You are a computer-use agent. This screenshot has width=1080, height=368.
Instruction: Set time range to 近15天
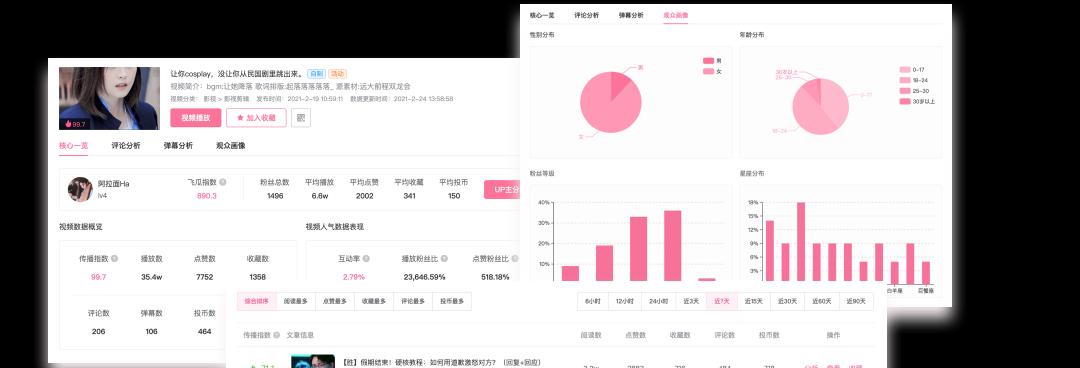754,301
